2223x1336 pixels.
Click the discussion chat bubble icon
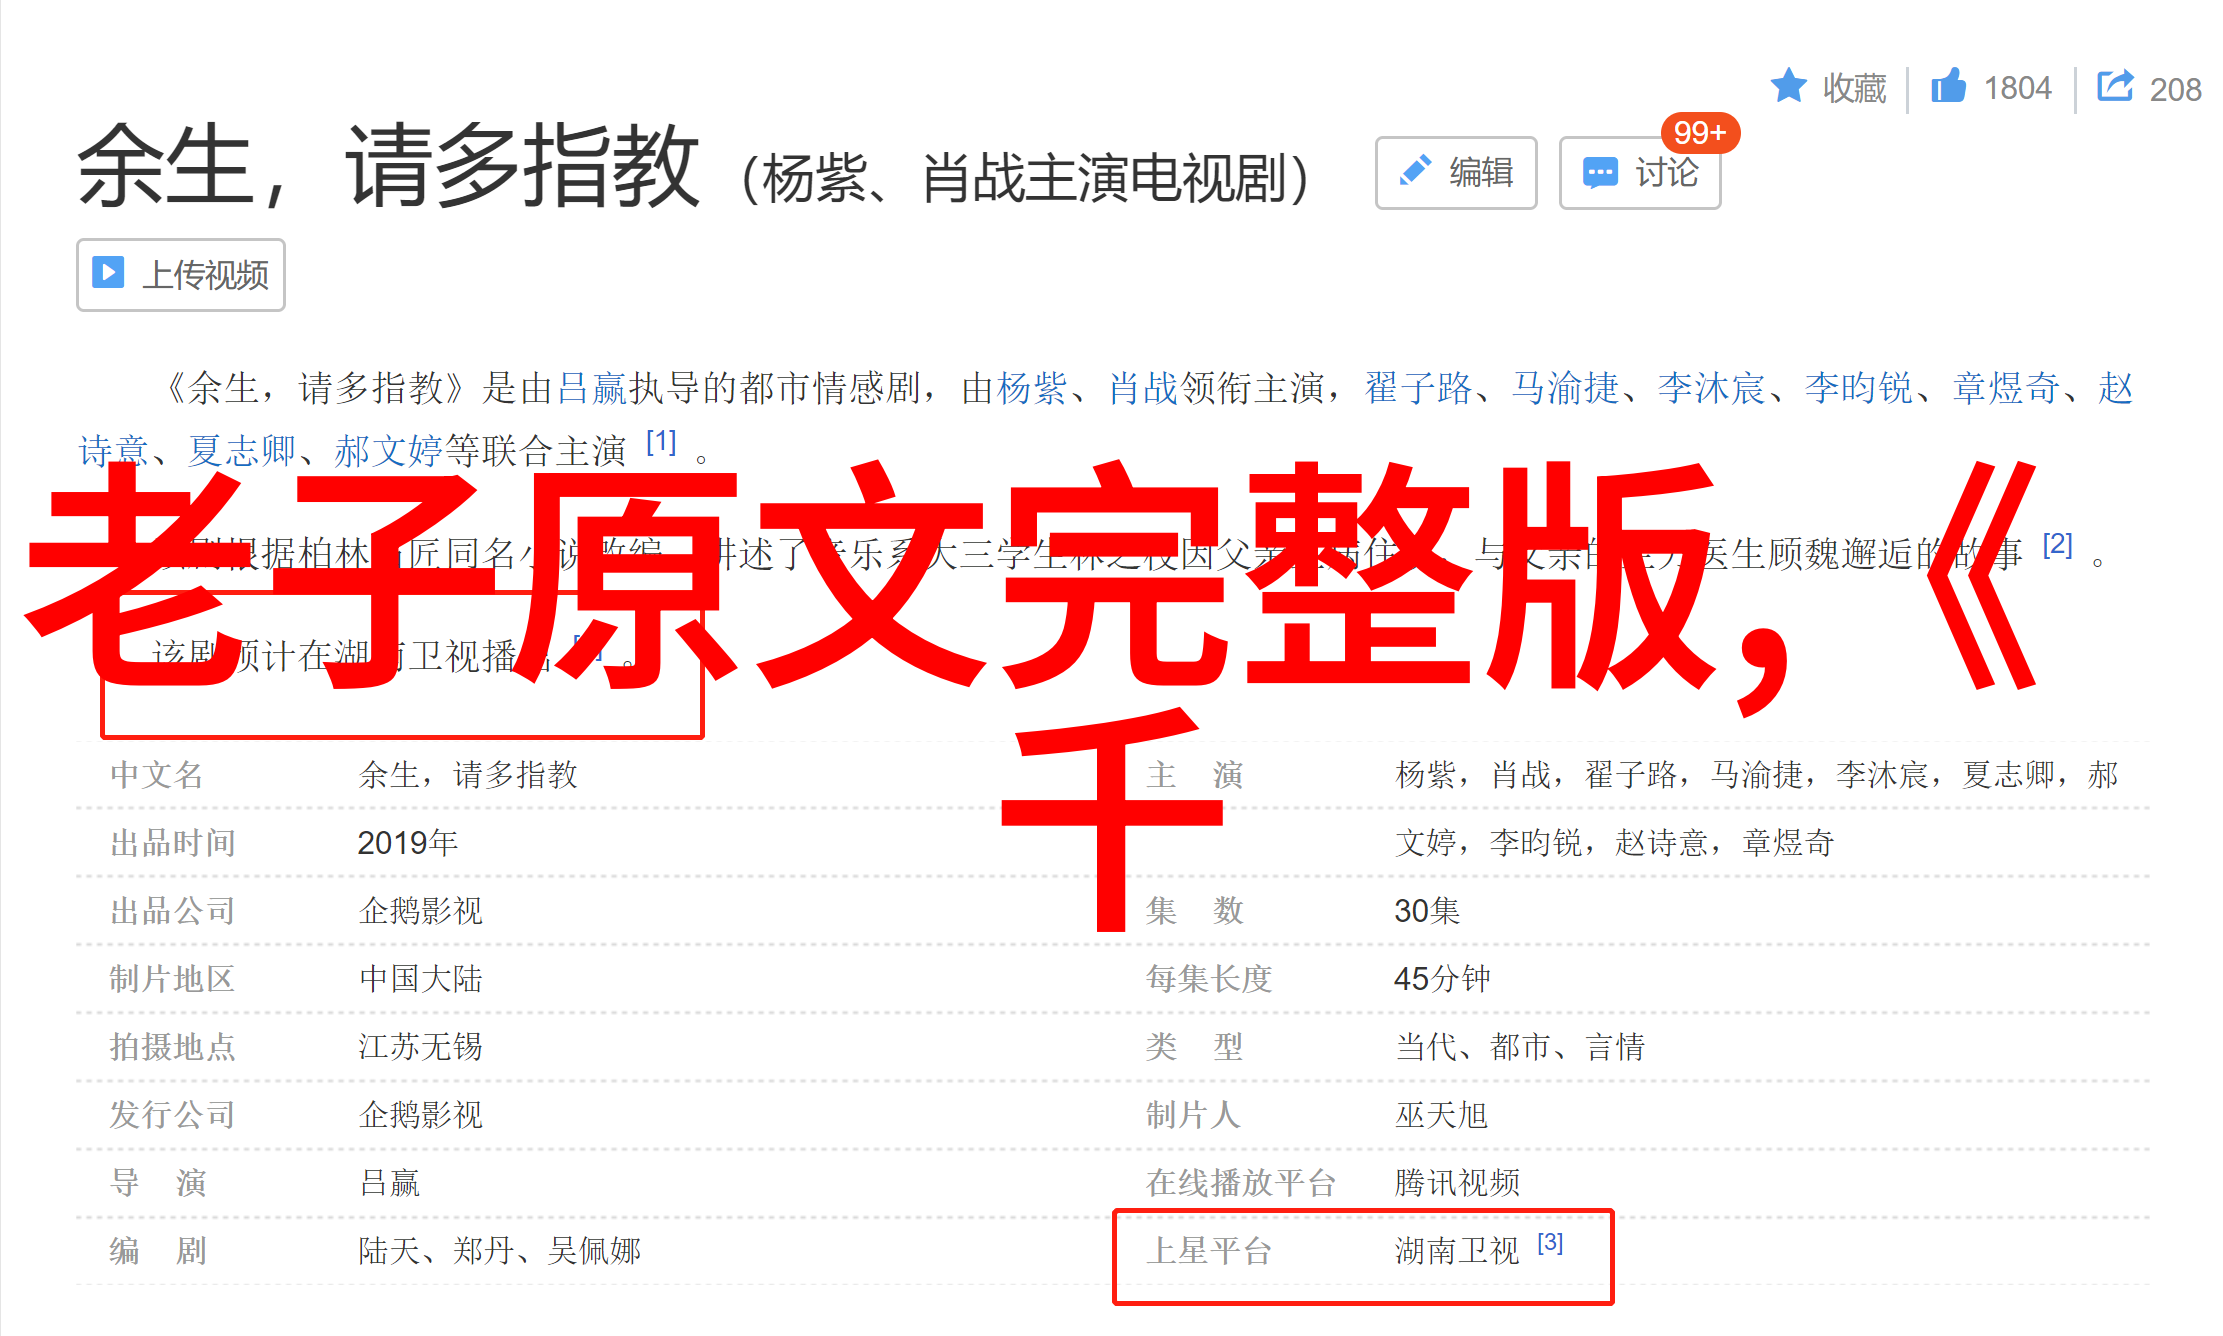click(x=1600, y=173)
